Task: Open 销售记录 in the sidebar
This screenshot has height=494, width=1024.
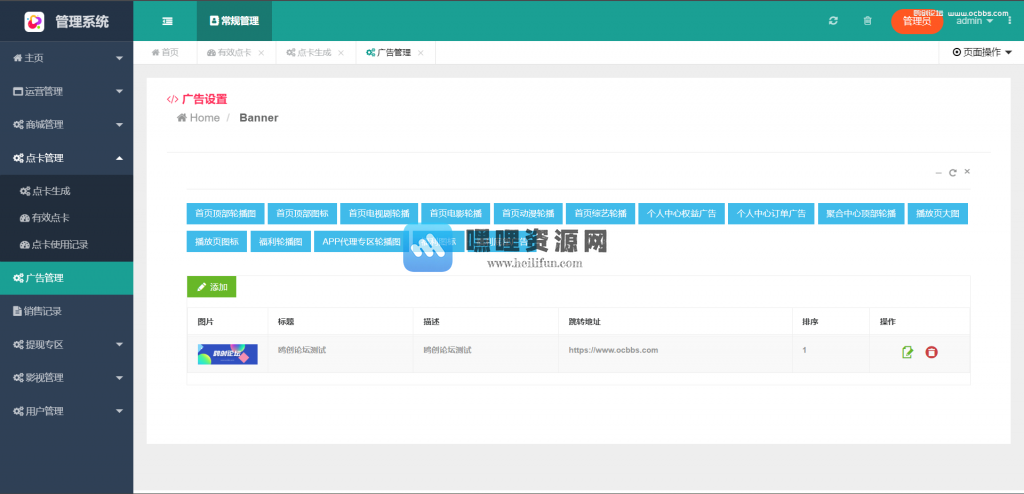Action: pos(67,311)
